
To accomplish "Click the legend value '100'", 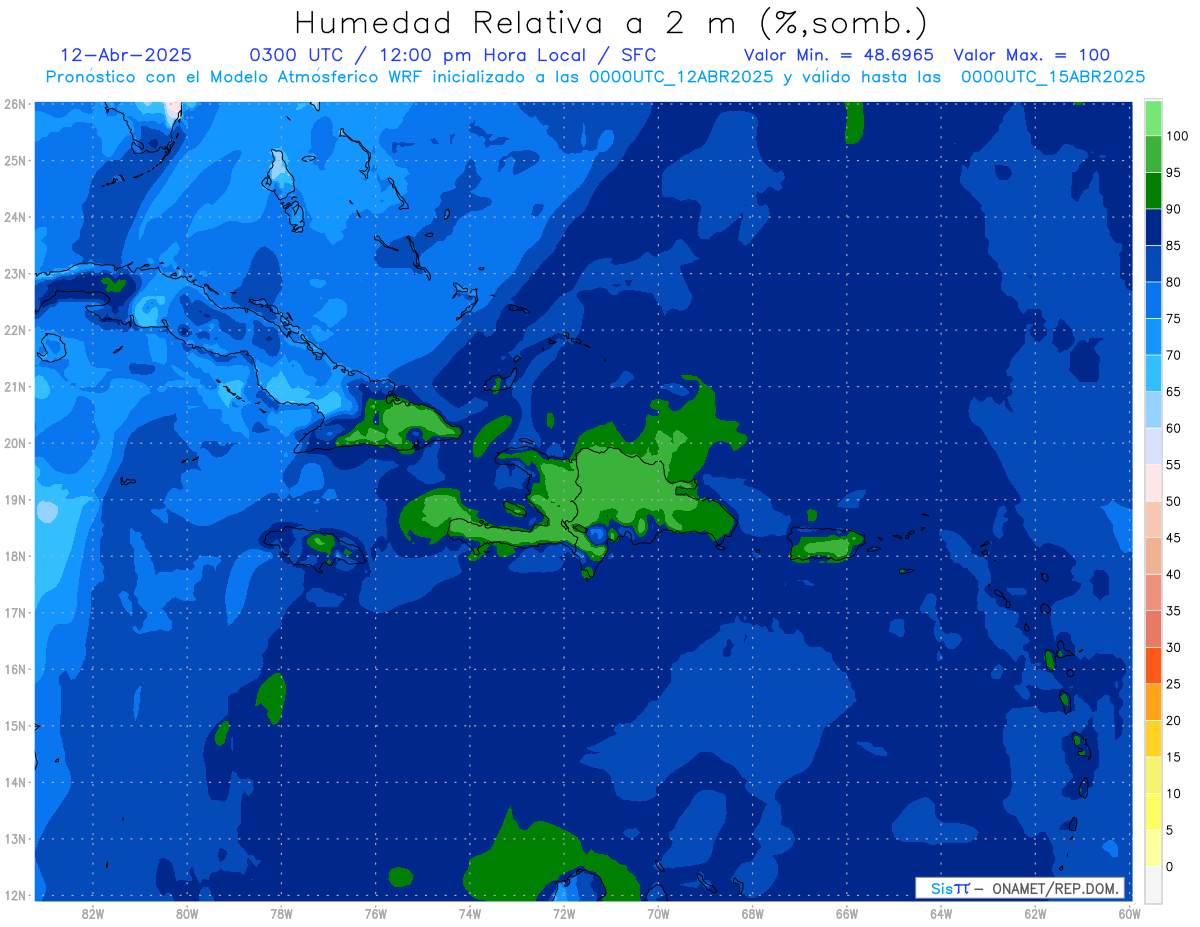I will (1176, 136).
